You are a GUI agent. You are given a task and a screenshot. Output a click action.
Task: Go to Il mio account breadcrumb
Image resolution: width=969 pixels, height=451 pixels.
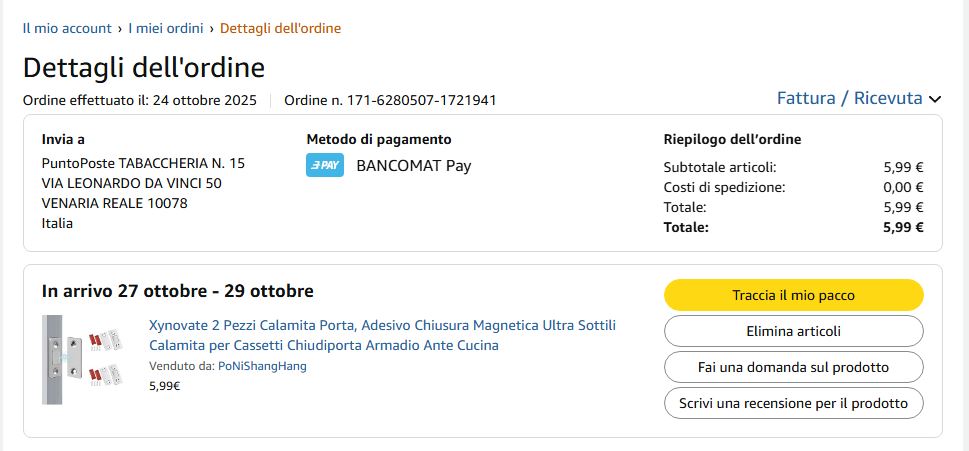pyautogui.click(x=67, y=28)
